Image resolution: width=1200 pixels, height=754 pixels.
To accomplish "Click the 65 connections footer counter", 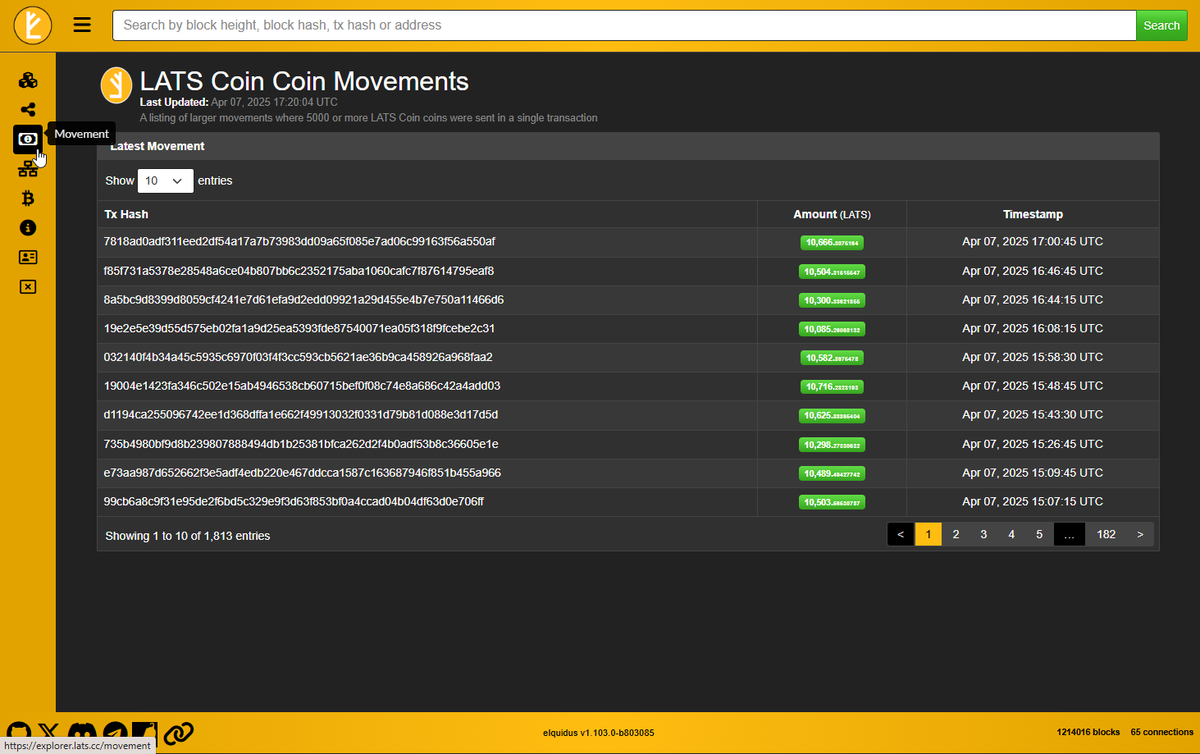I will tap(1162, 733).
